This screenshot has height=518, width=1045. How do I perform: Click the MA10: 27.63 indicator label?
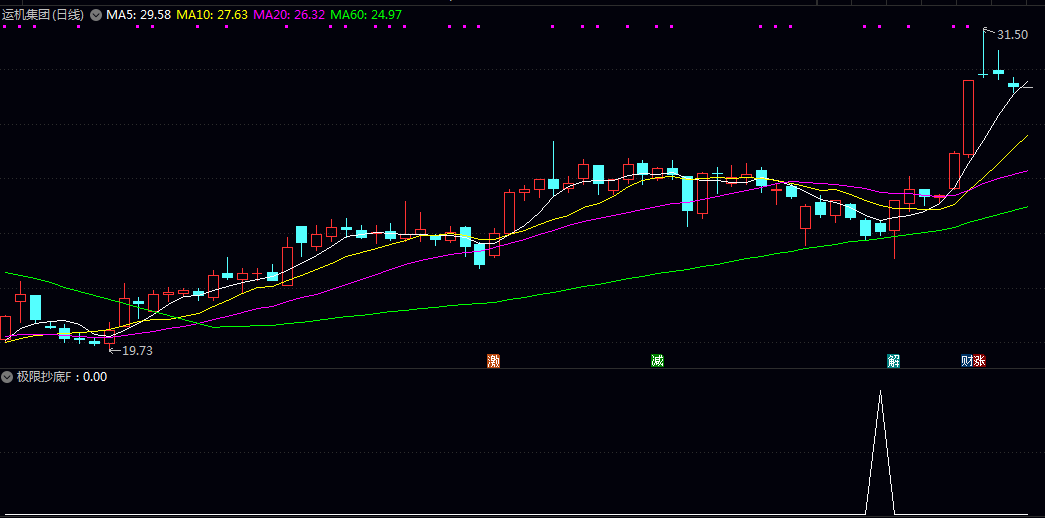click(212, 15)
